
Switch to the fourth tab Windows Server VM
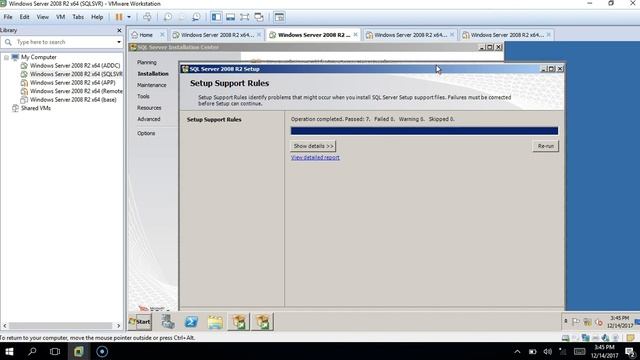click(410, 35)
